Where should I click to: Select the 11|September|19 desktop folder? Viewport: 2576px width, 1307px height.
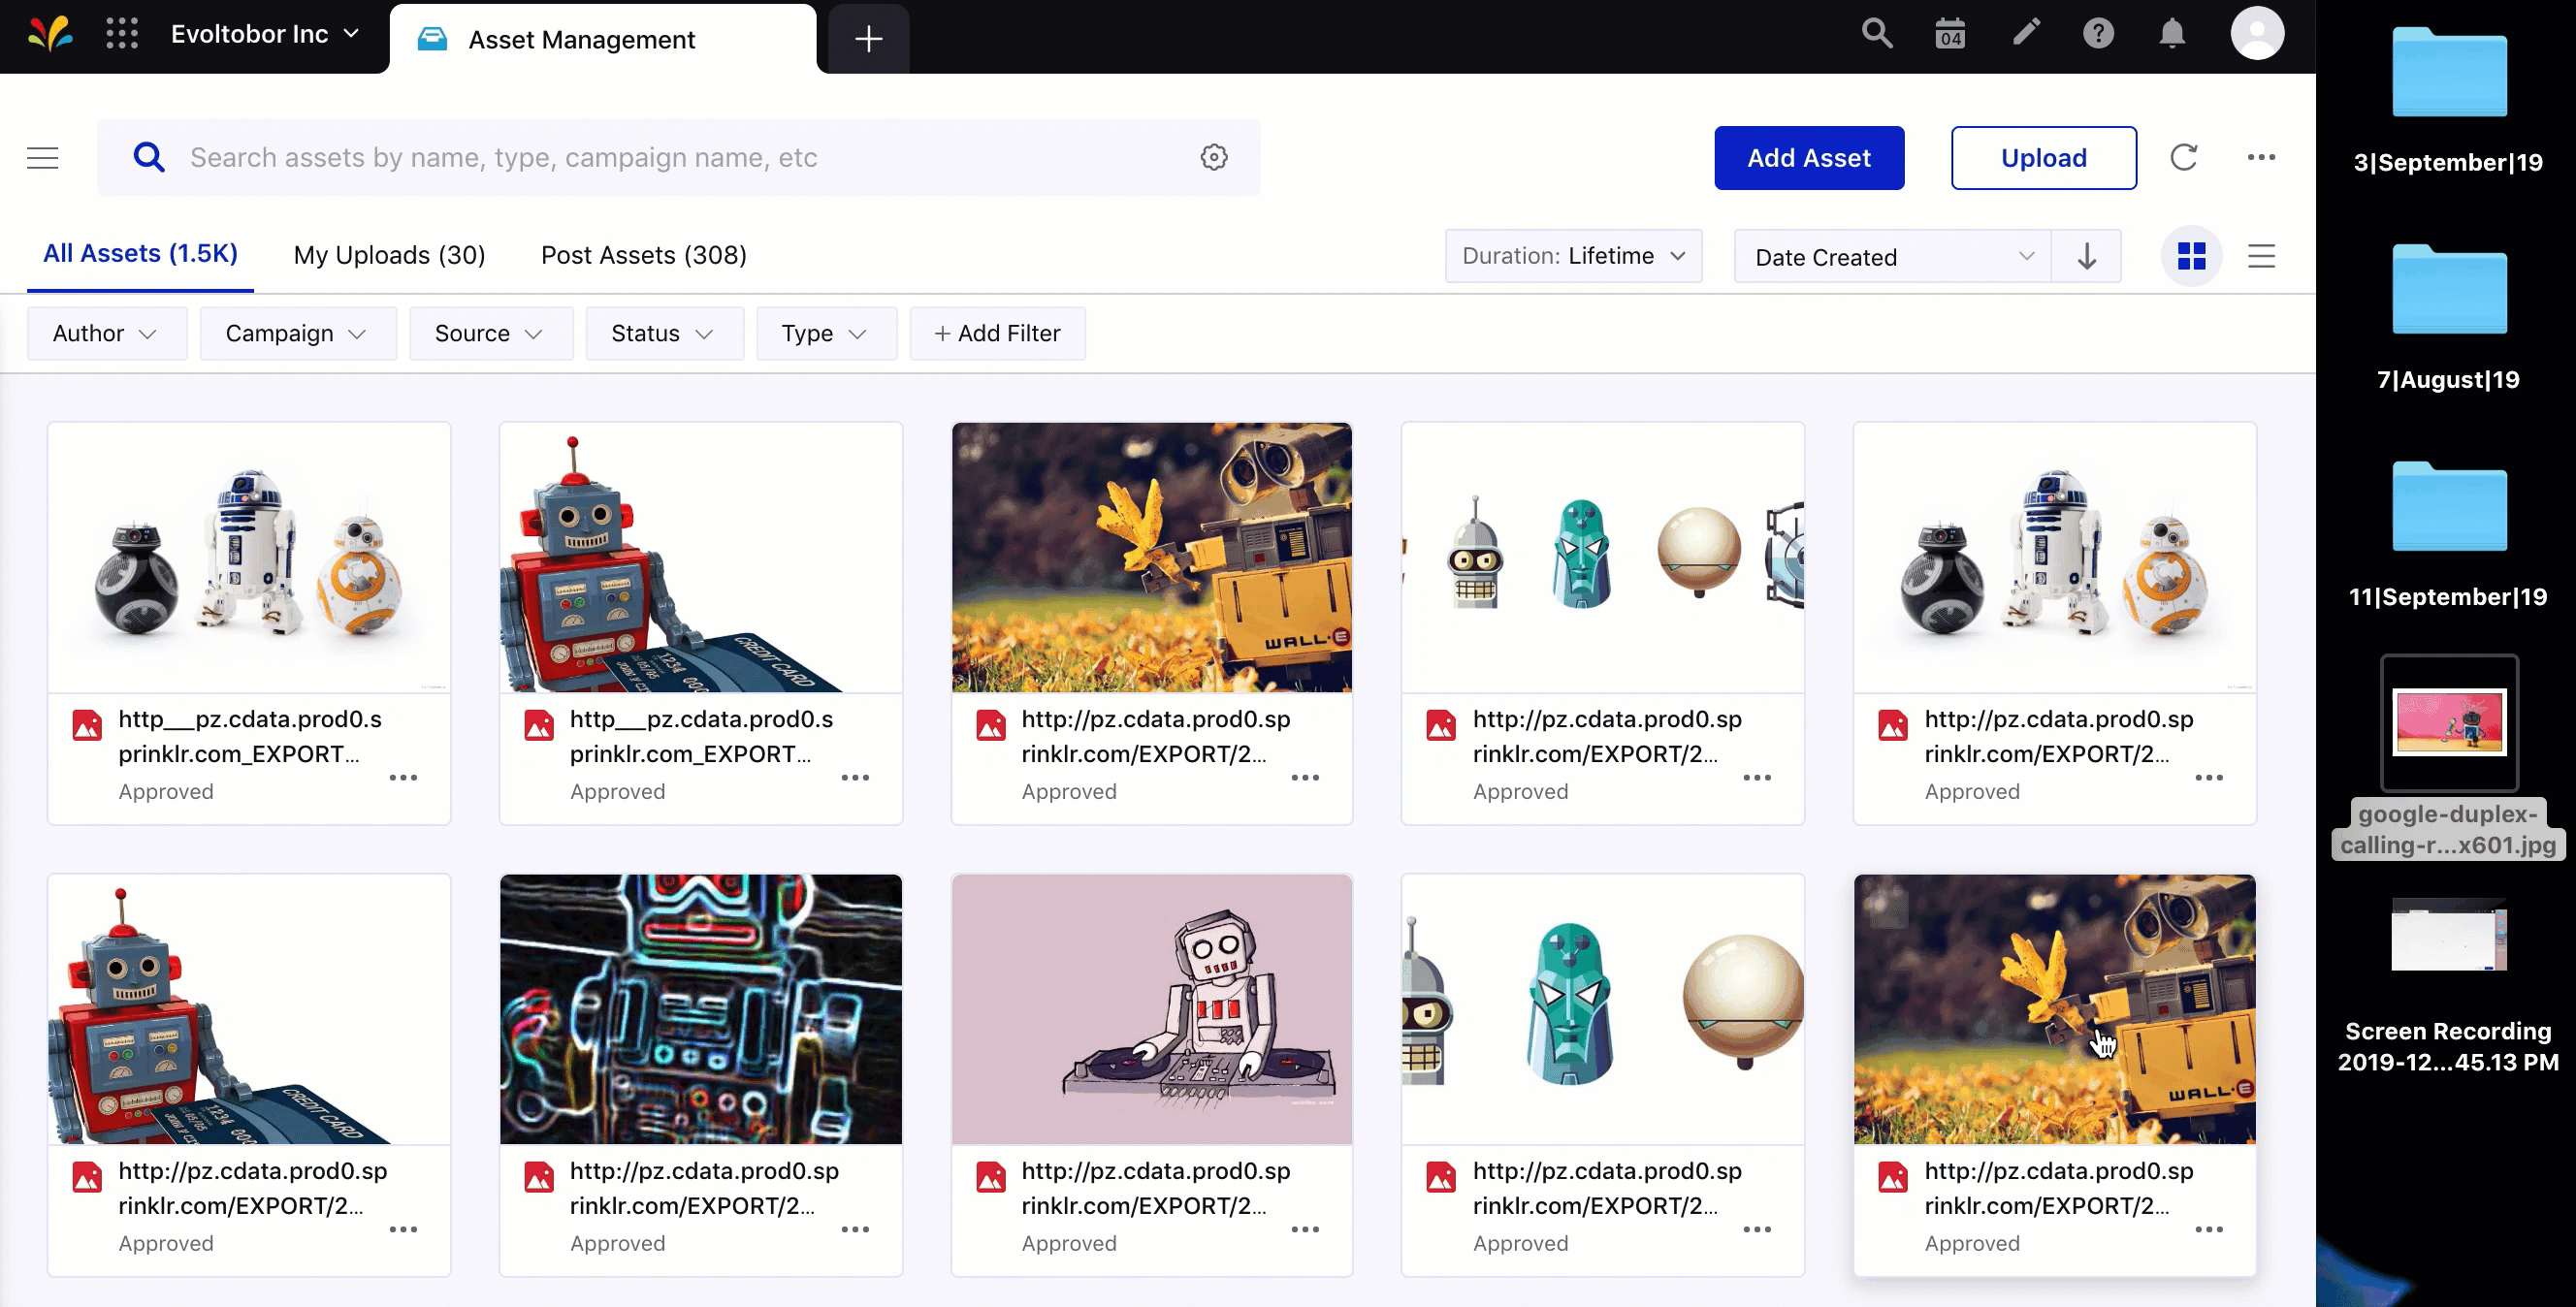[x=2448, y=534]
